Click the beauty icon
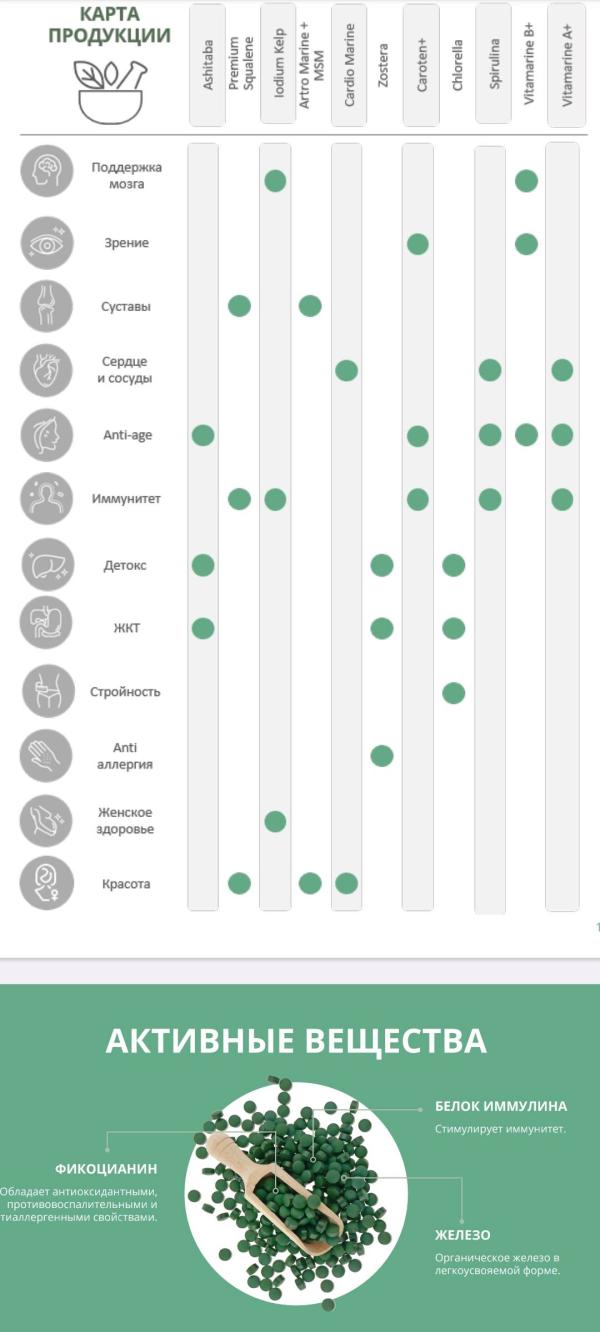 [x=47, y=883]
